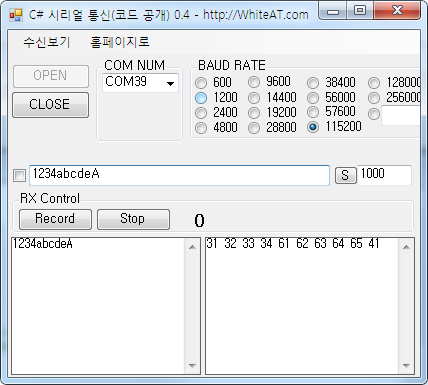This screenshot has height=385, width=428.
Task: Click the application icon in title bar
Action: (16, 15)
